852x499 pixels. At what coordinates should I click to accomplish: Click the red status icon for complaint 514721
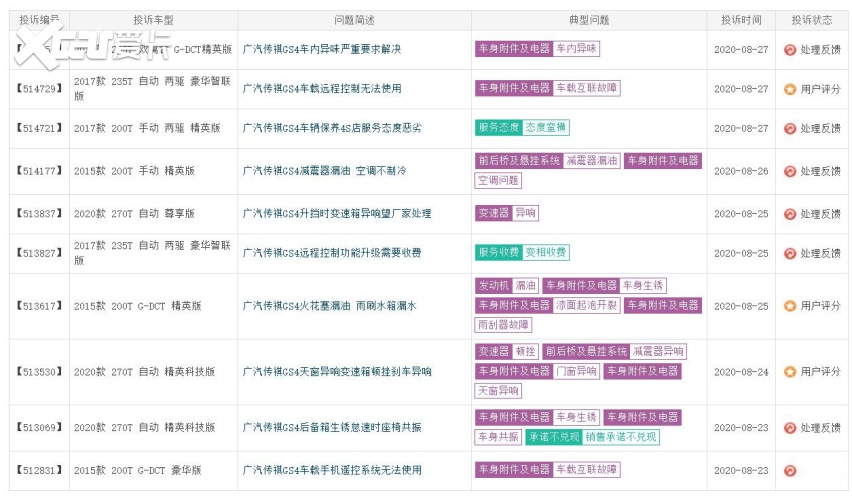[790, 129]
